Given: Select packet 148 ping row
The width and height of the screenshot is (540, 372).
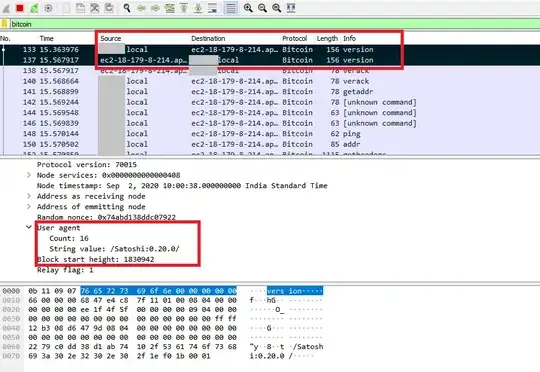Looking at the screenshot, I should 270,133.
